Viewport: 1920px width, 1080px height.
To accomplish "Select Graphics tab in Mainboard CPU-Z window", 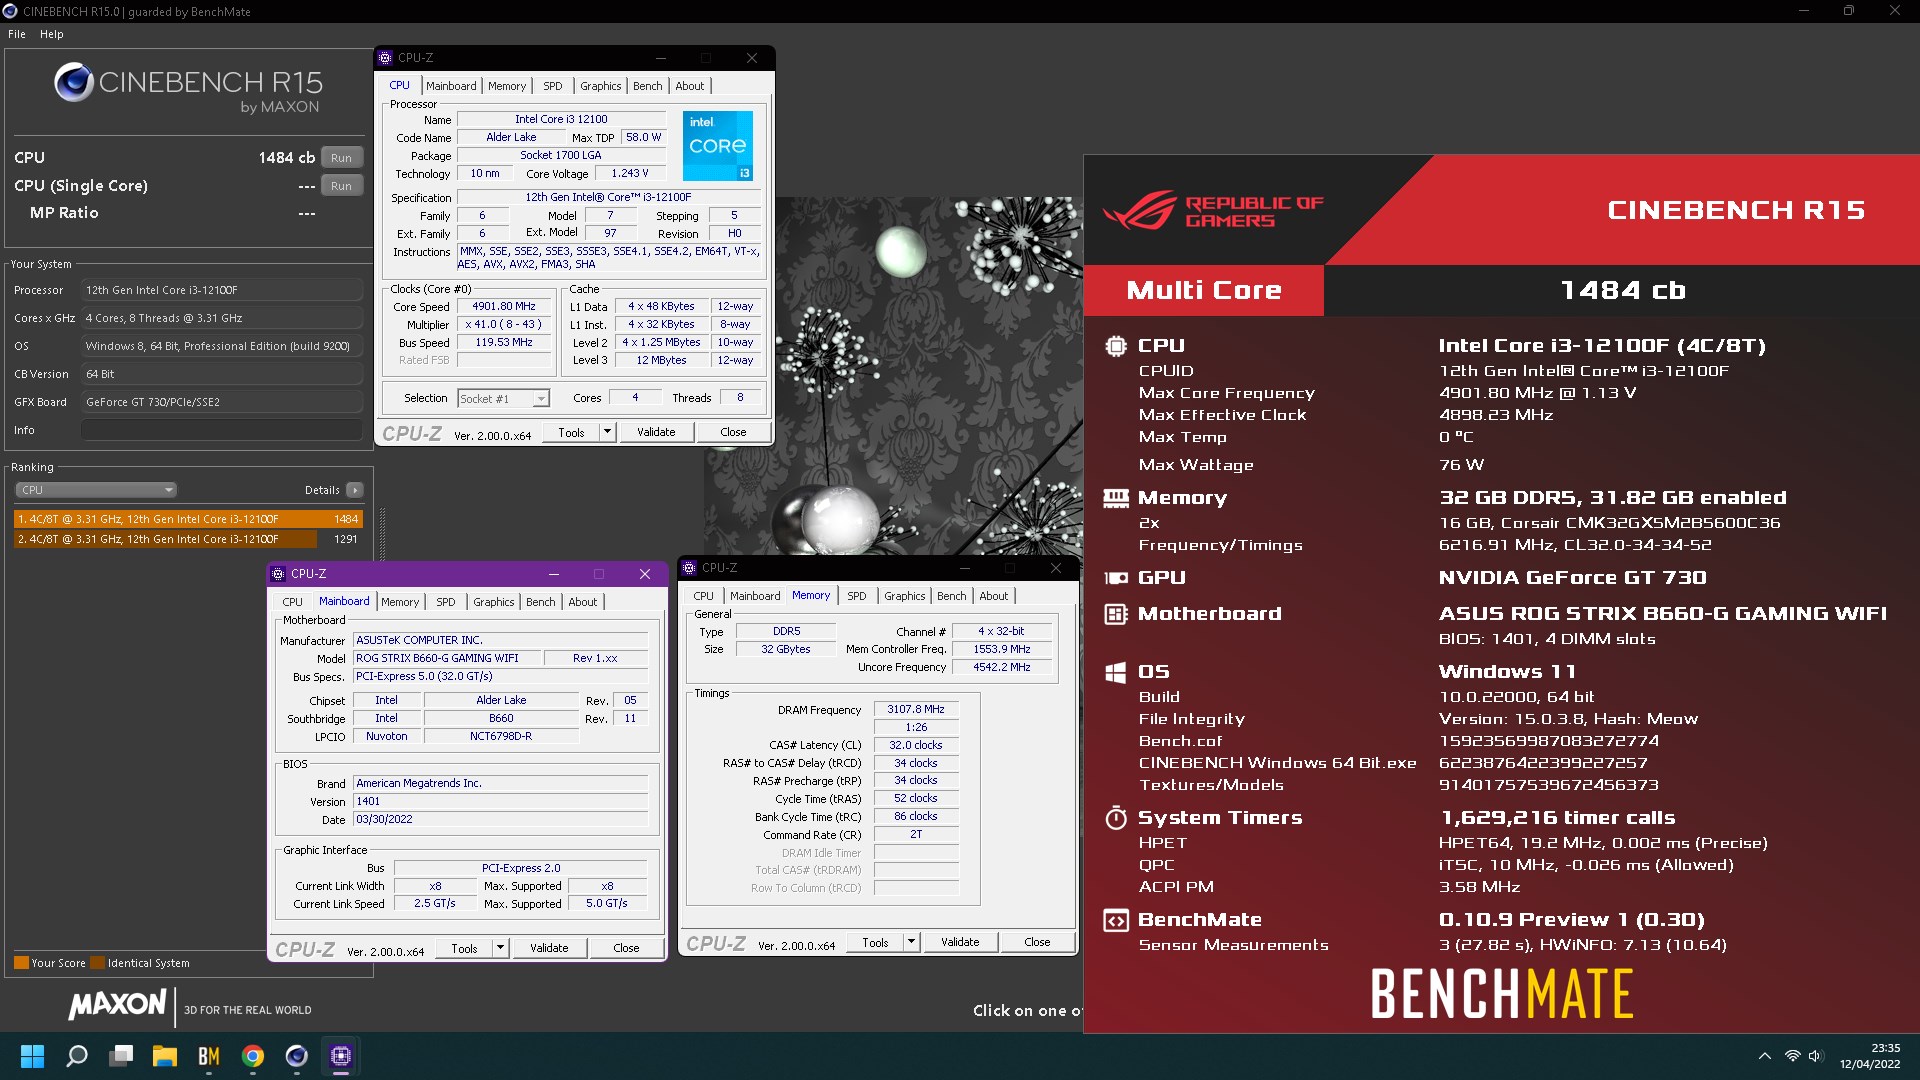I will pyautogui.click(x=494, y=602).
